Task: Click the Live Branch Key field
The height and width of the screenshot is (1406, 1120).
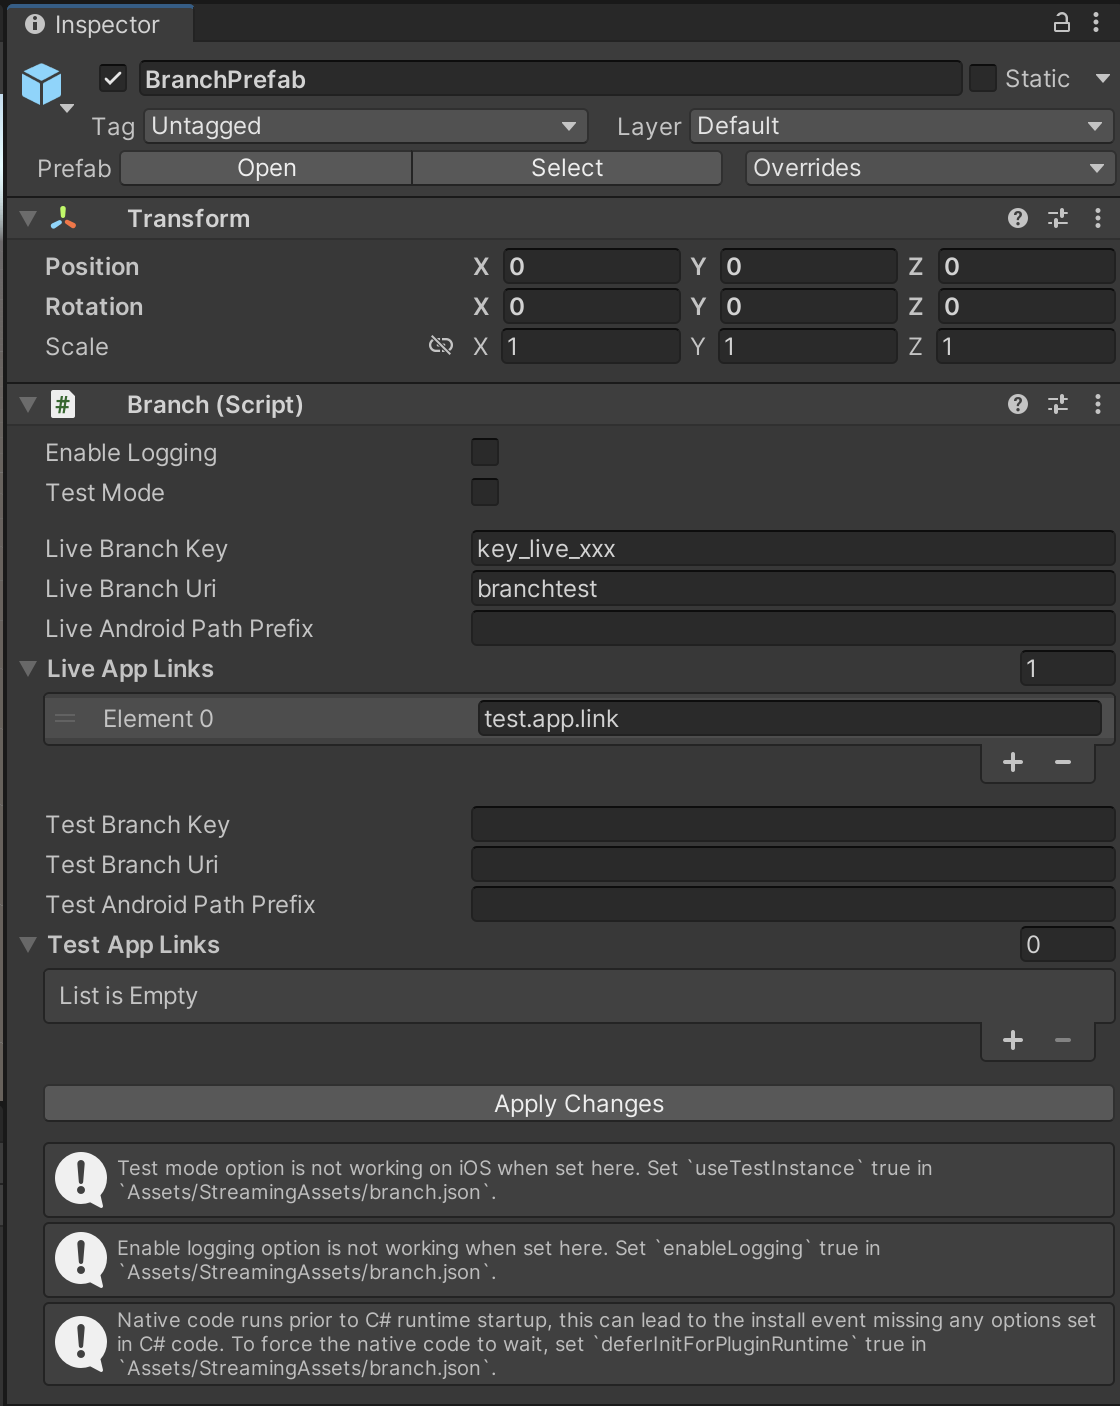Action: 793,548
